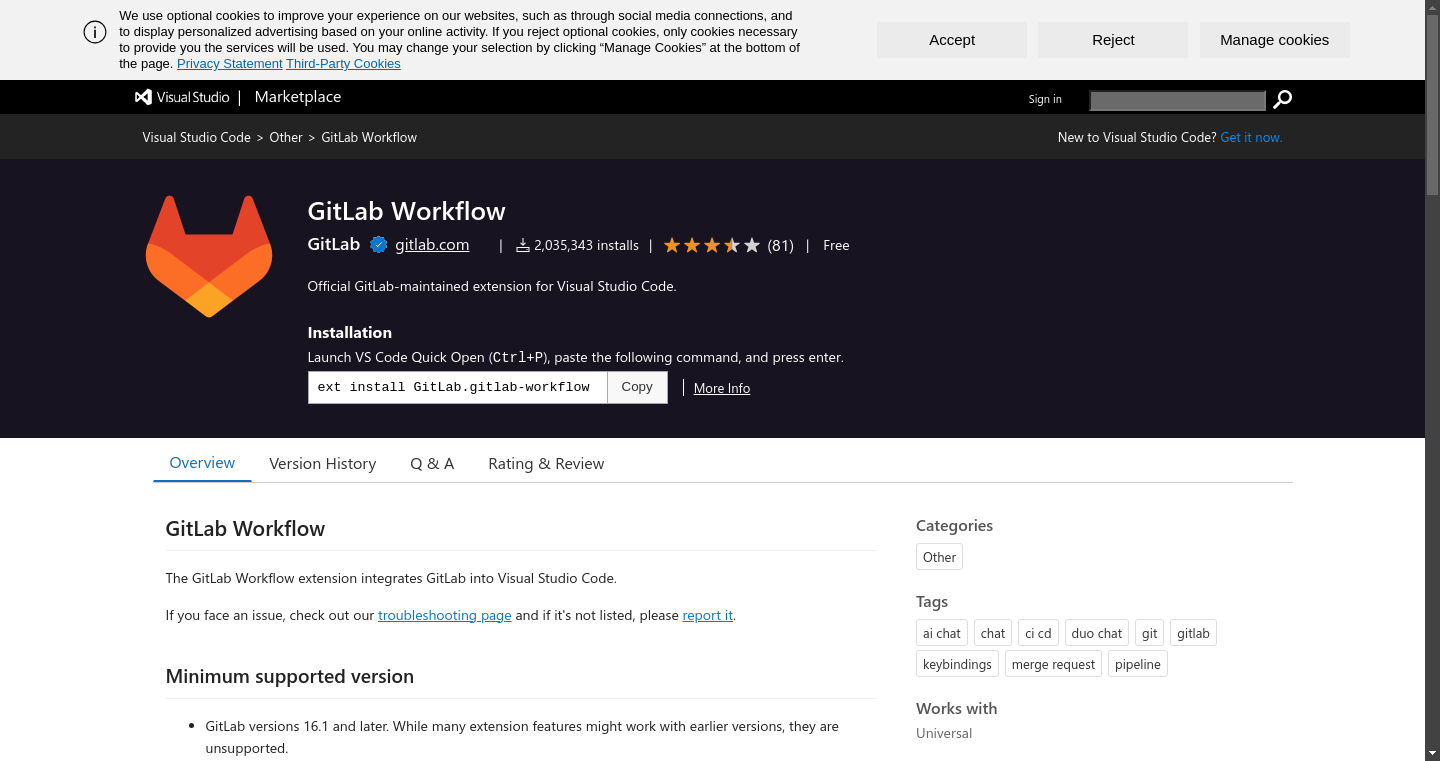The image size is (1440, 761).
Task: Open Manage cookies settings
Action: pyautogui.click(x=1275, y=40)
